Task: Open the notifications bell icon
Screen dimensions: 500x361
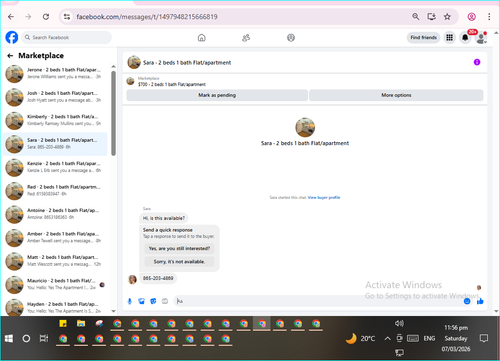Action: pos(465,38)
